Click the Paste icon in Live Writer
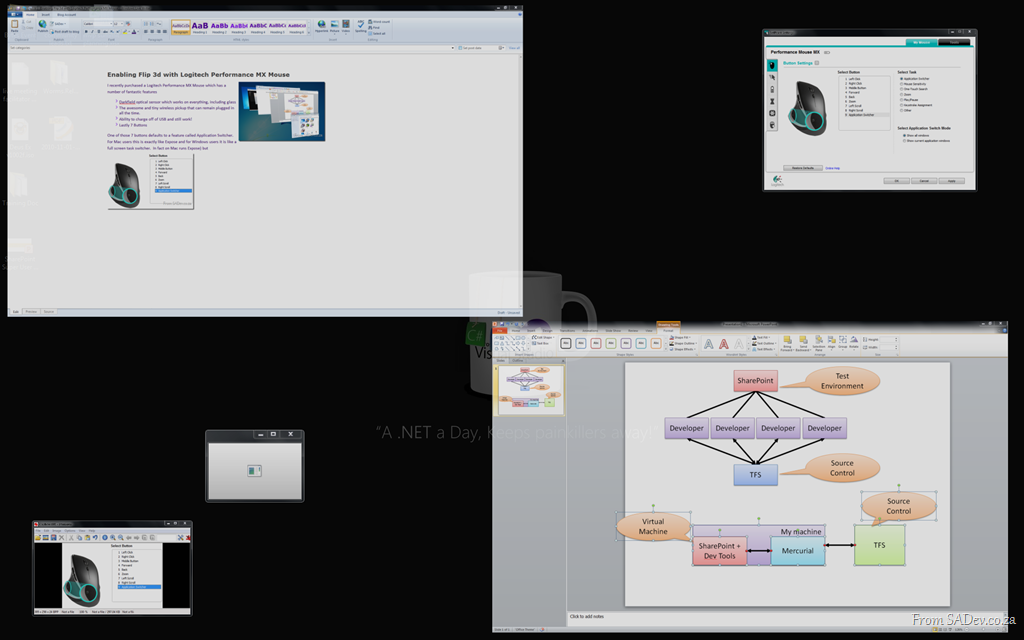1024x640 pixels. click(x=14, y=25)
